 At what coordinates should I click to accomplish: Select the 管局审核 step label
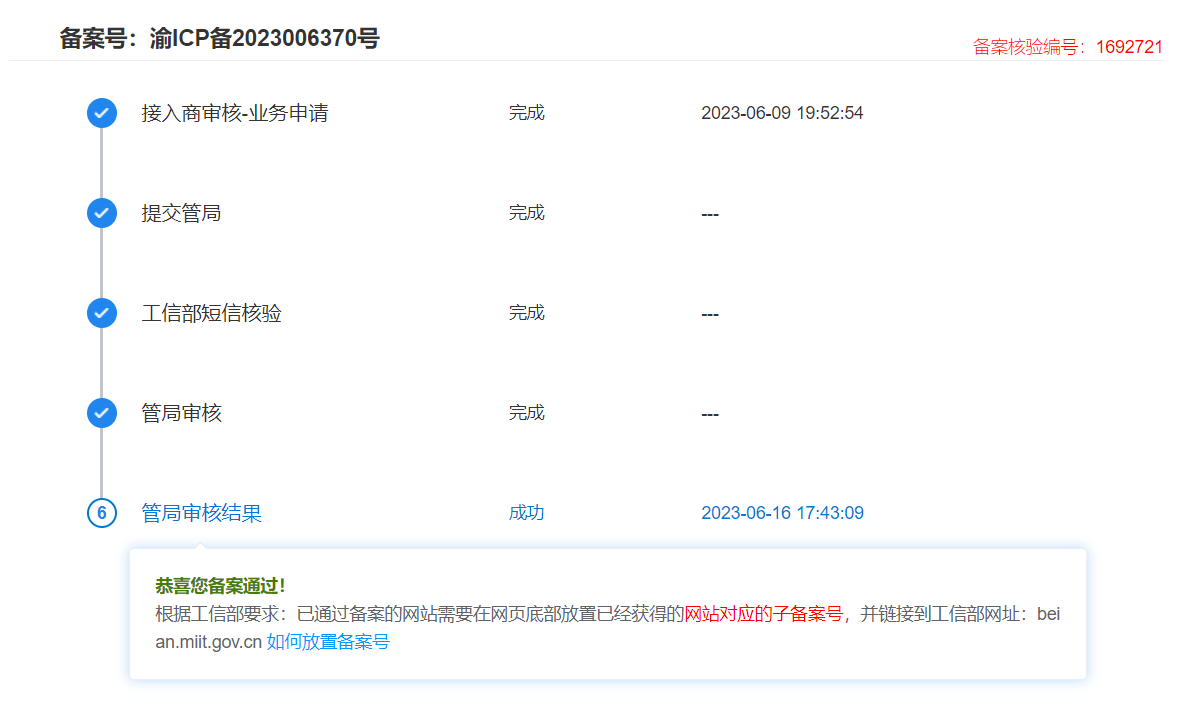coord(182,413)
